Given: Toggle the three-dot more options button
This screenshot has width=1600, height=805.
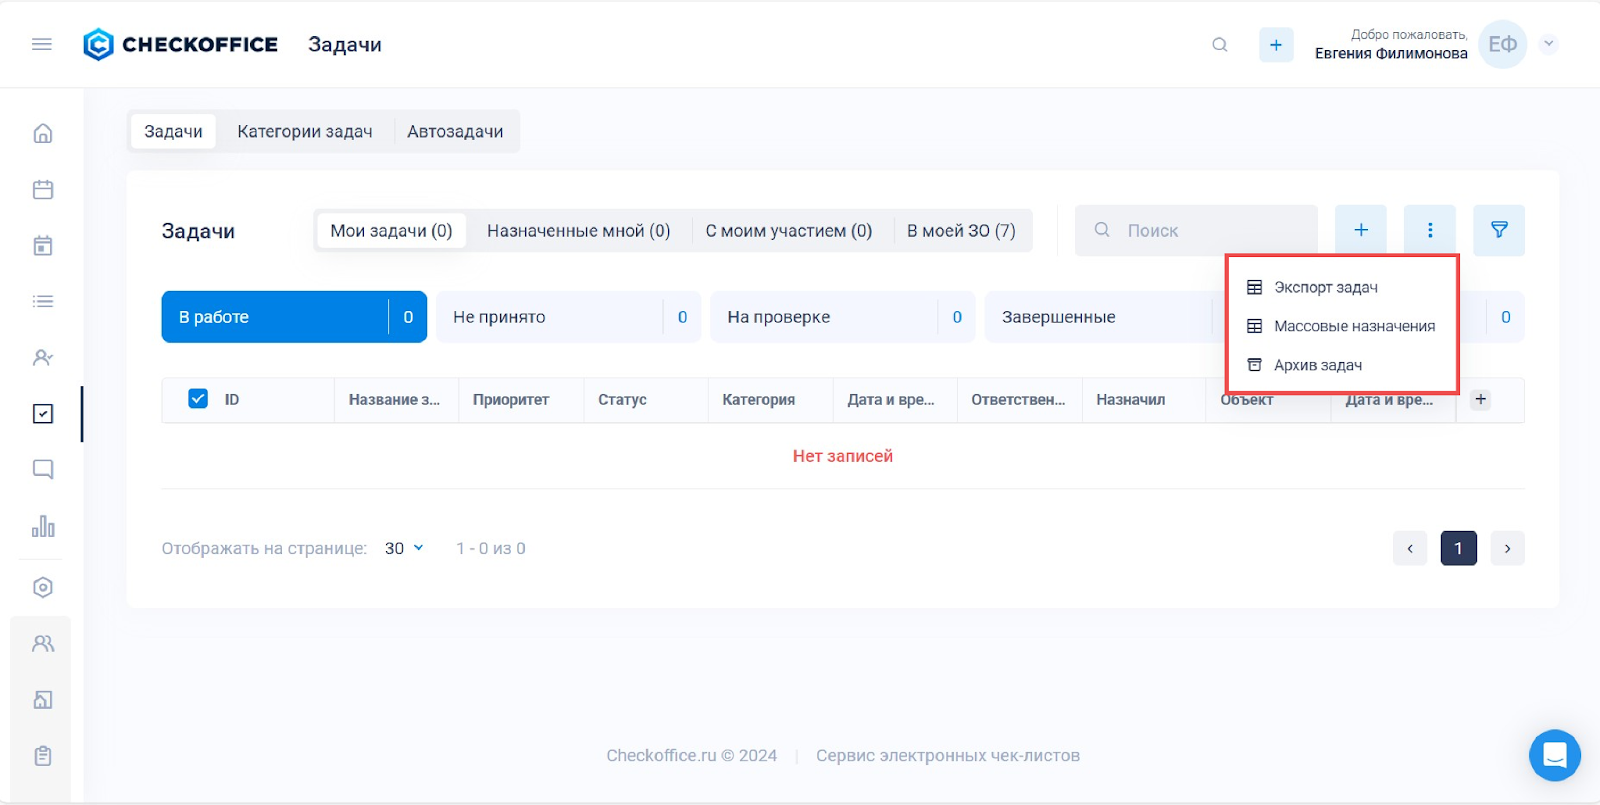Looking at the screenshot, I should 1430,230.
